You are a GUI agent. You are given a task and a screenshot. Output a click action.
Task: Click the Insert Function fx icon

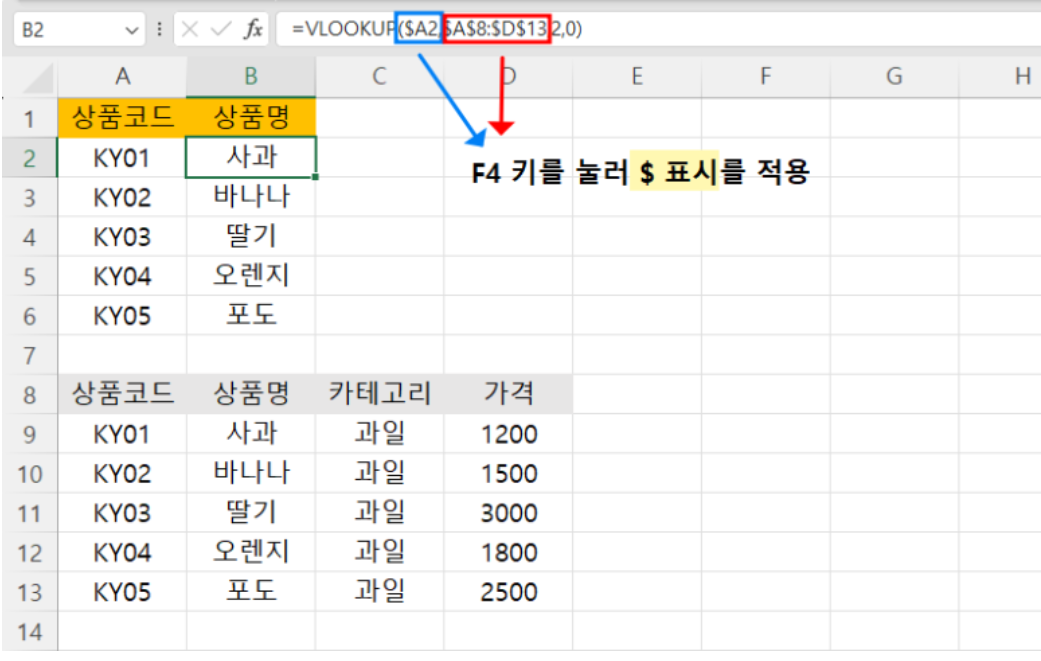[254, 30]
